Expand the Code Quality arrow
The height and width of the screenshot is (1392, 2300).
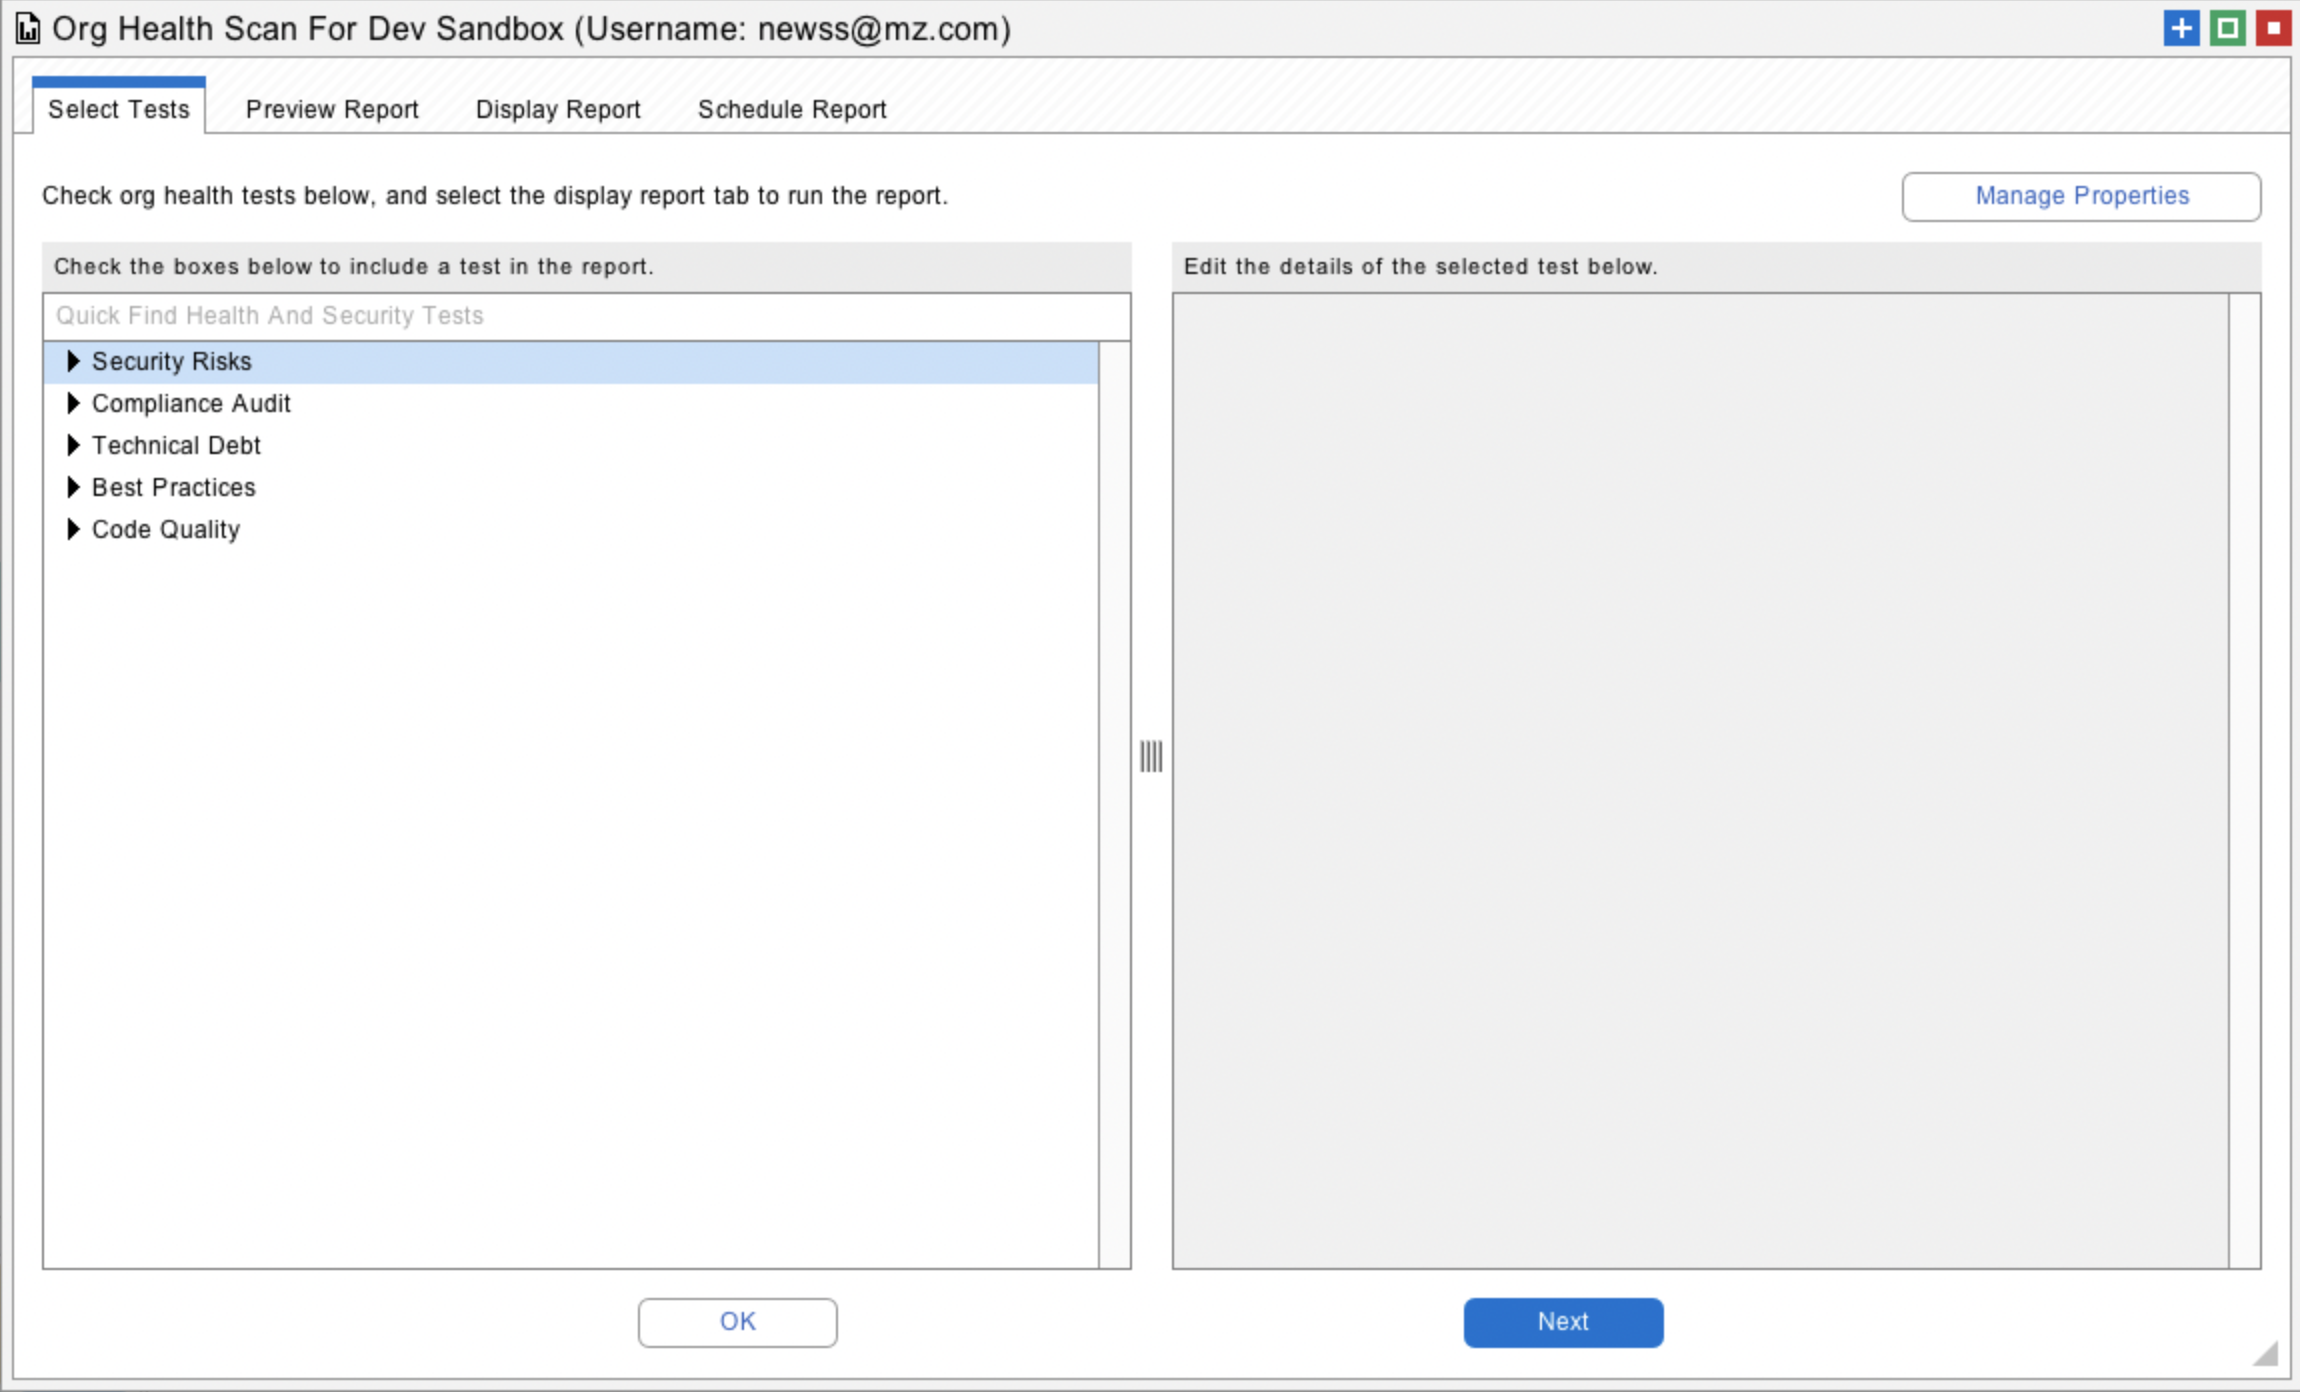pyautogui.click(x=73, y=529)
